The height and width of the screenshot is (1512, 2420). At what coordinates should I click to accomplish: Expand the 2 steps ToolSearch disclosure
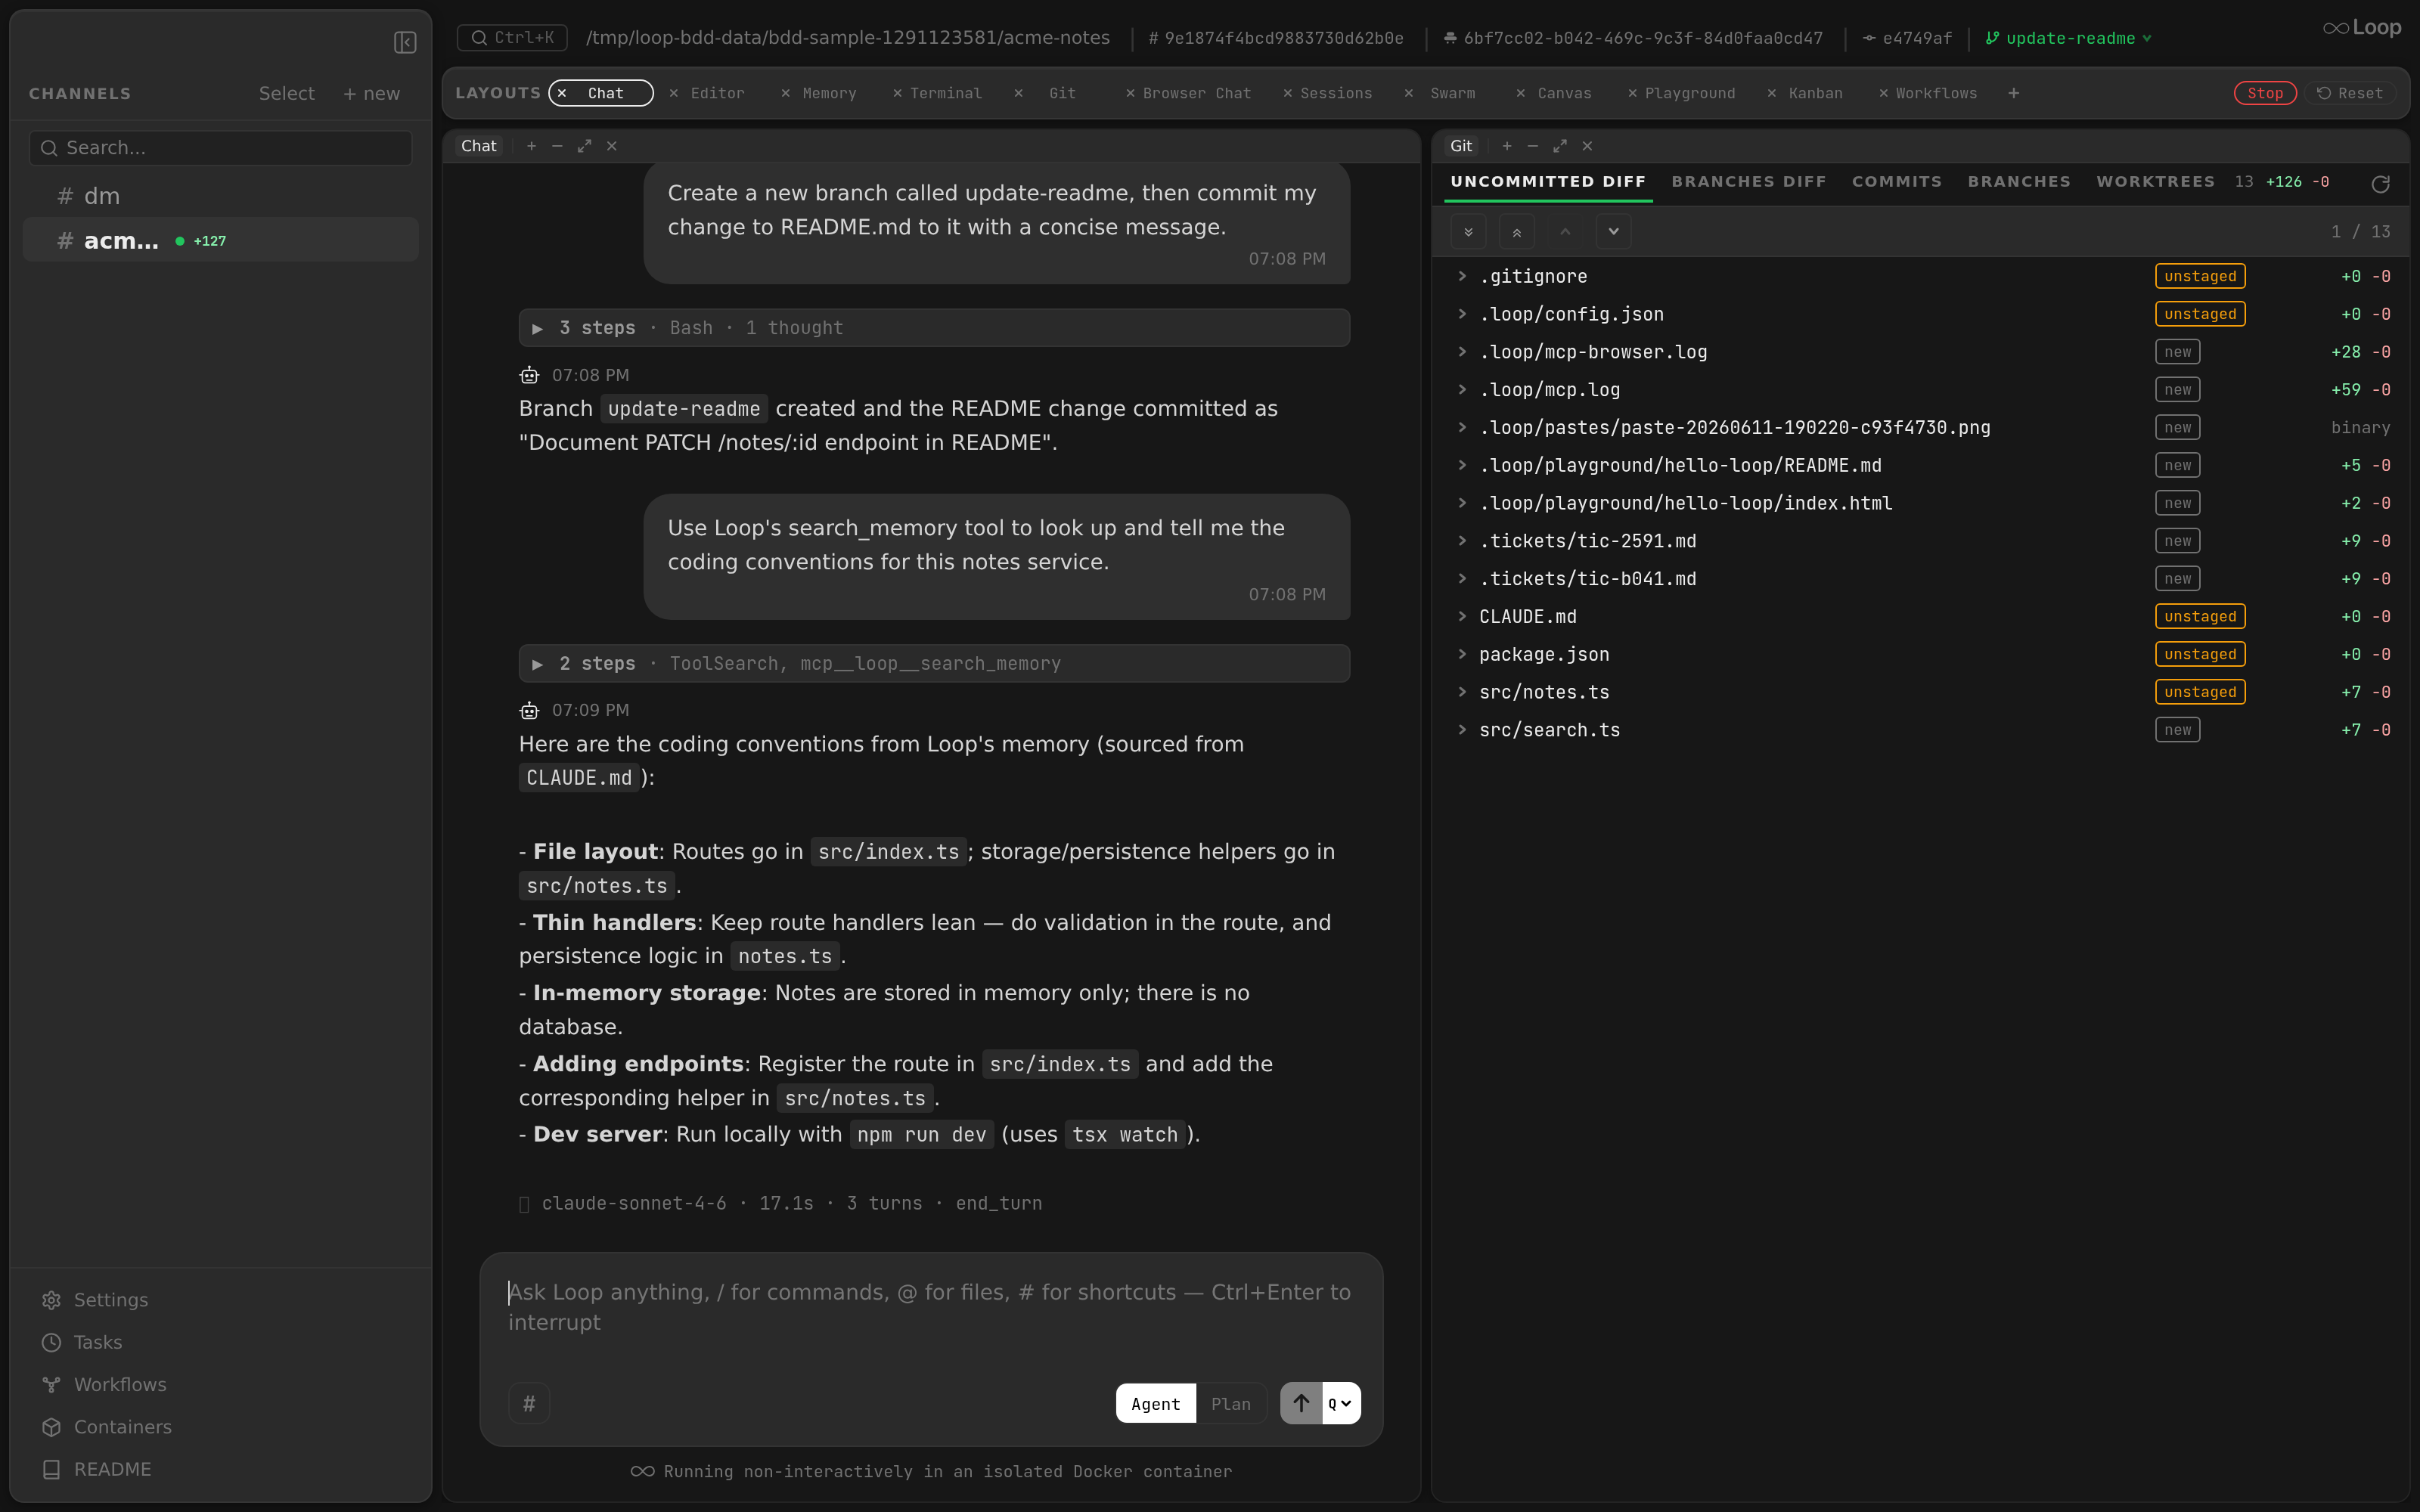(934, 664)
